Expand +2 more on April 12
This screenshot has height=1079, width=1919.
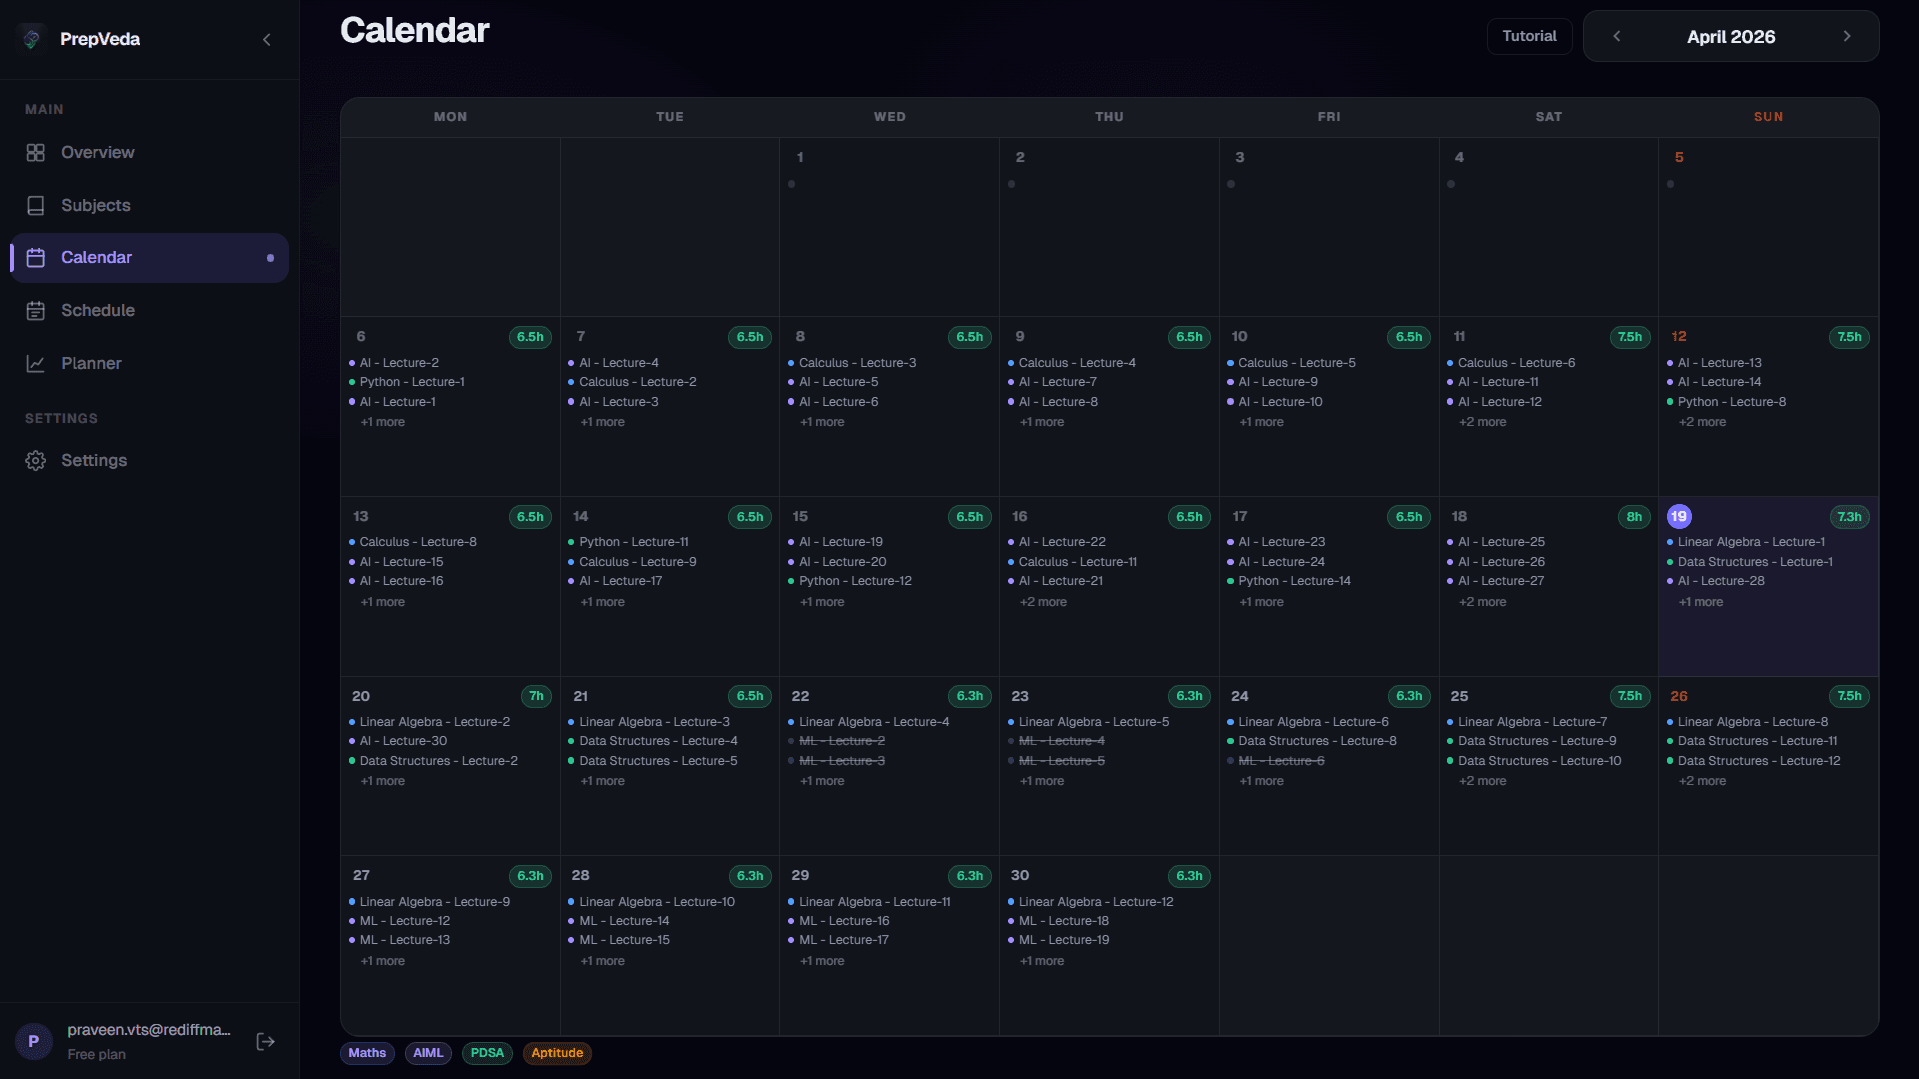[x=1702, y=422]
